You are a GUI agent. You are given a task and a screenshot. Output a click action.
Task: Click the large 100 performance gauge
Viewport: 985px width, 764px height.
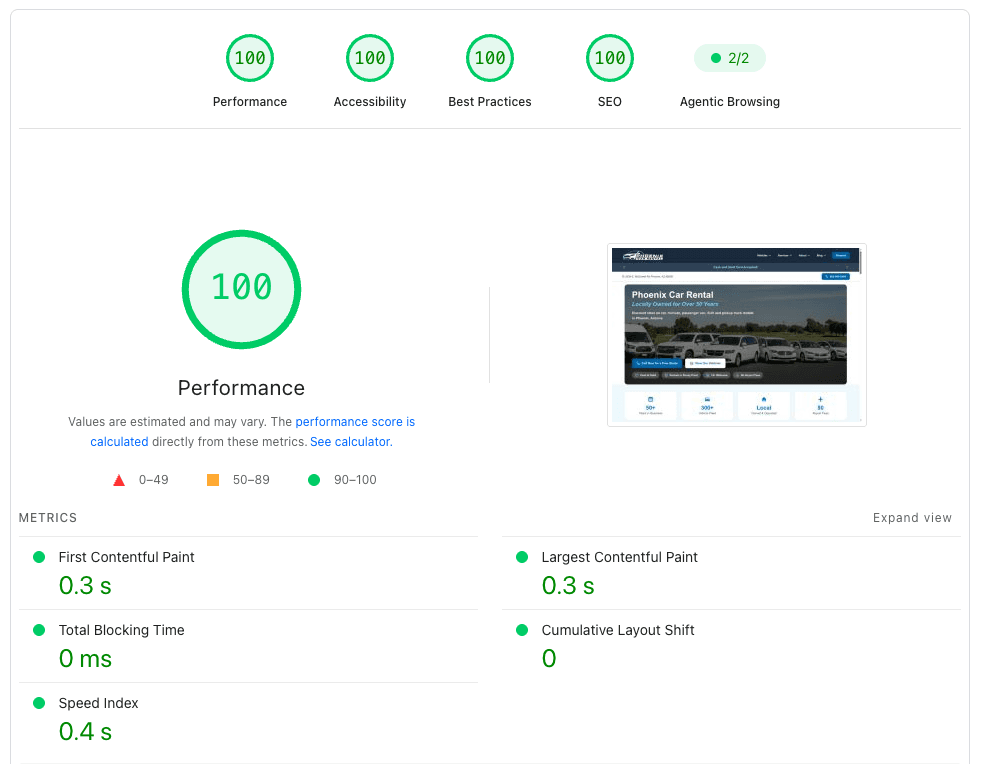click(241, 289)
